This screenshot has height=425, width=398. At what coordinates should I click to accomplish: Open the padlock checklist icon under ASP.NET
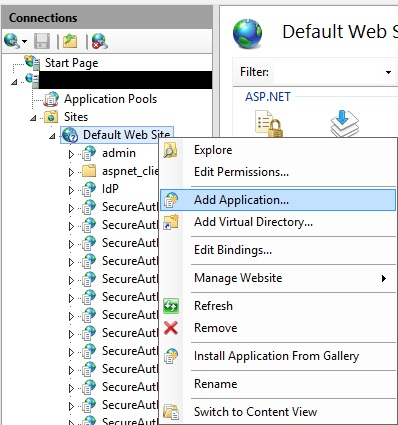pyautogui.click(x=268, y=123)
